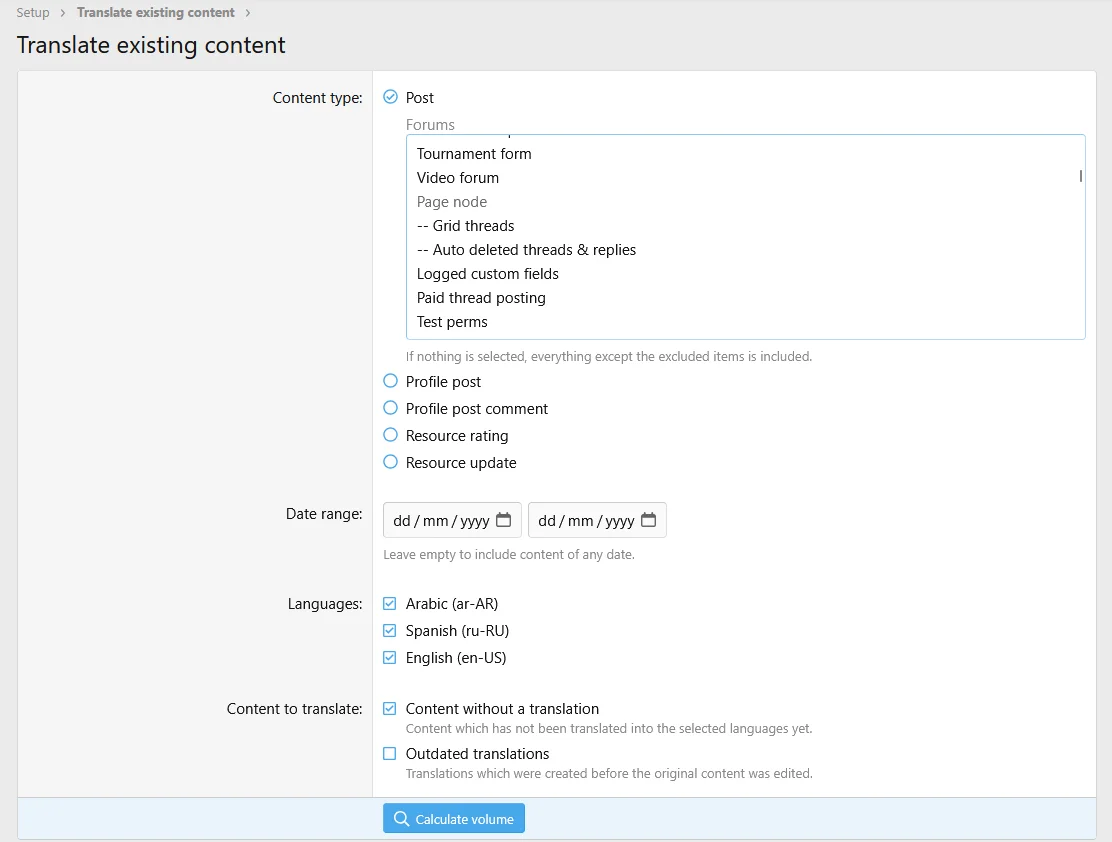Select Tournament form in forums list
Viewport: 1112px width, 842px height.
coord(745,154)
